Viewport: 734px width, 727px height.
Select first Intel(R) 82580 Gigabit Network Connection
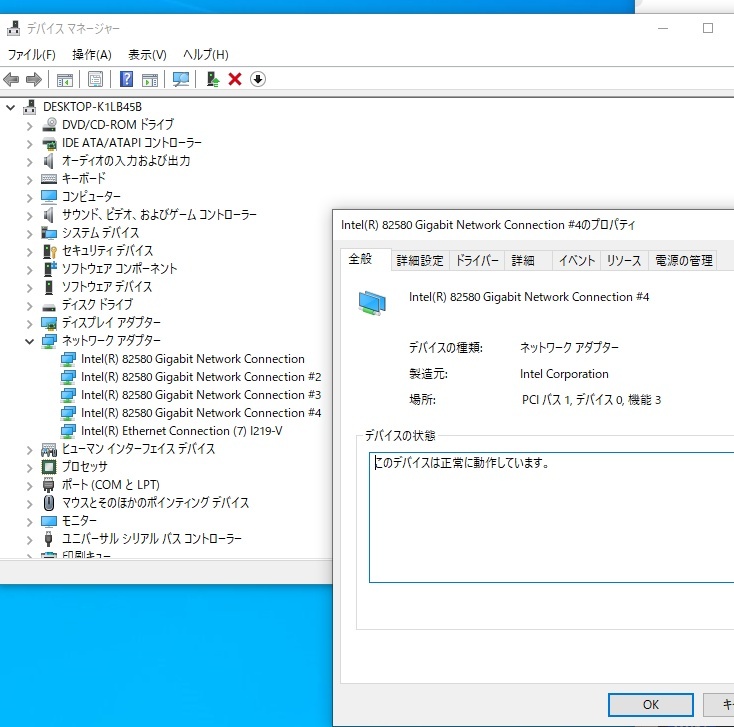192,359
